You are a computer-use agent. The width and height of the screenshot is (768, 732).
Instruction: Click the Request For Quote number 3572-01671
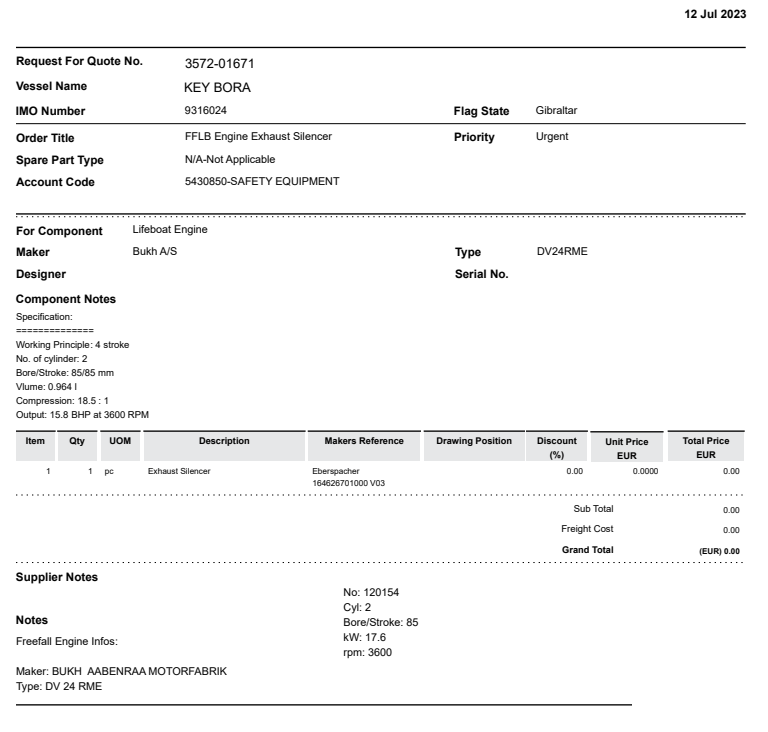(x=223, y=64)
